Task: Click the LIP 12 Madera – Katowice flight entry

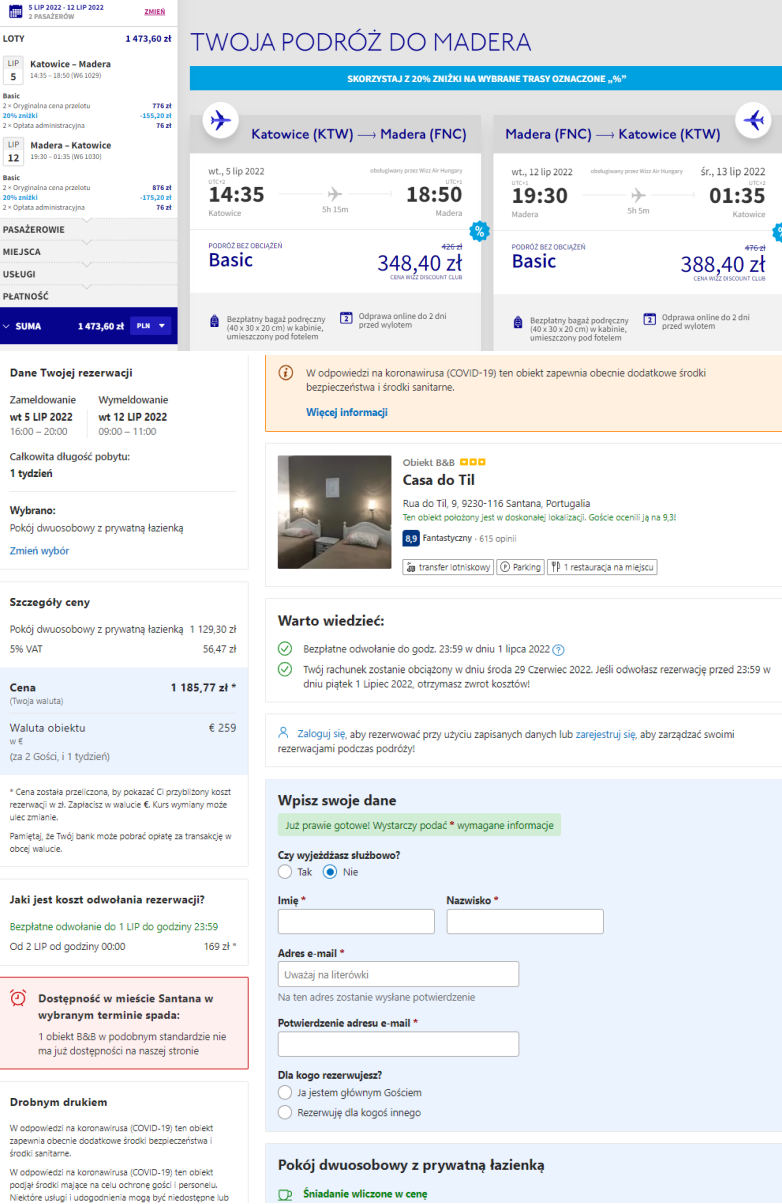Action: (x=88, y=152)
